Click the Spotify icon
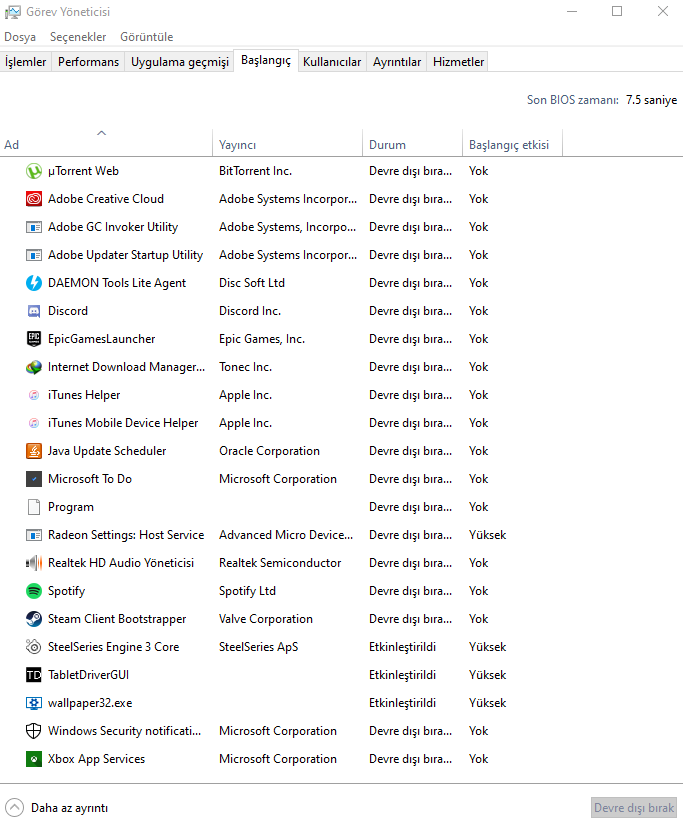Viewport: 683px width, 829px height. pos(34,591)
